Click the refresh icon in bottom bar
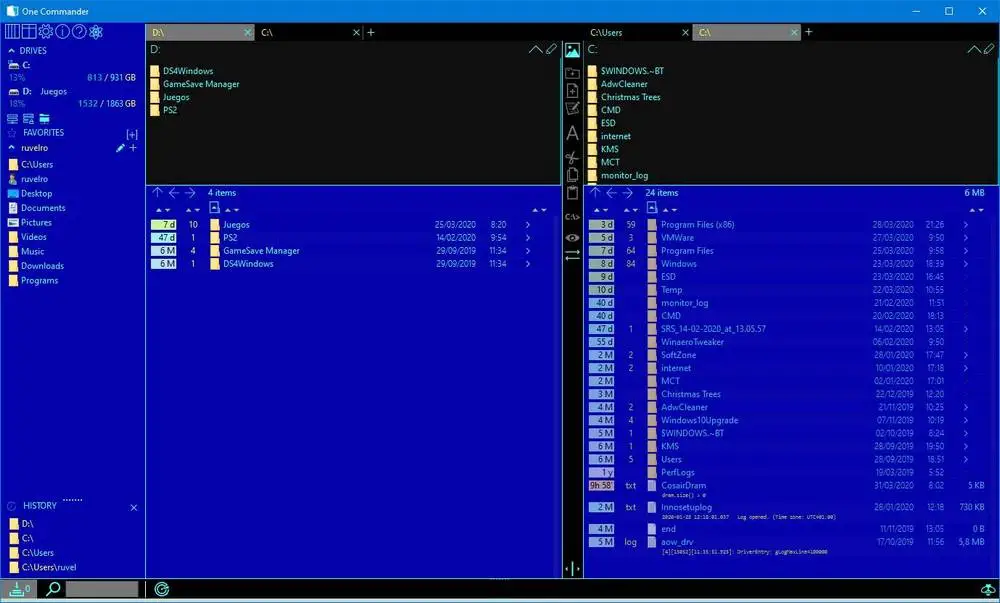Image resolution: width=1000 pixels, height=603 pixels. (162, 589)
